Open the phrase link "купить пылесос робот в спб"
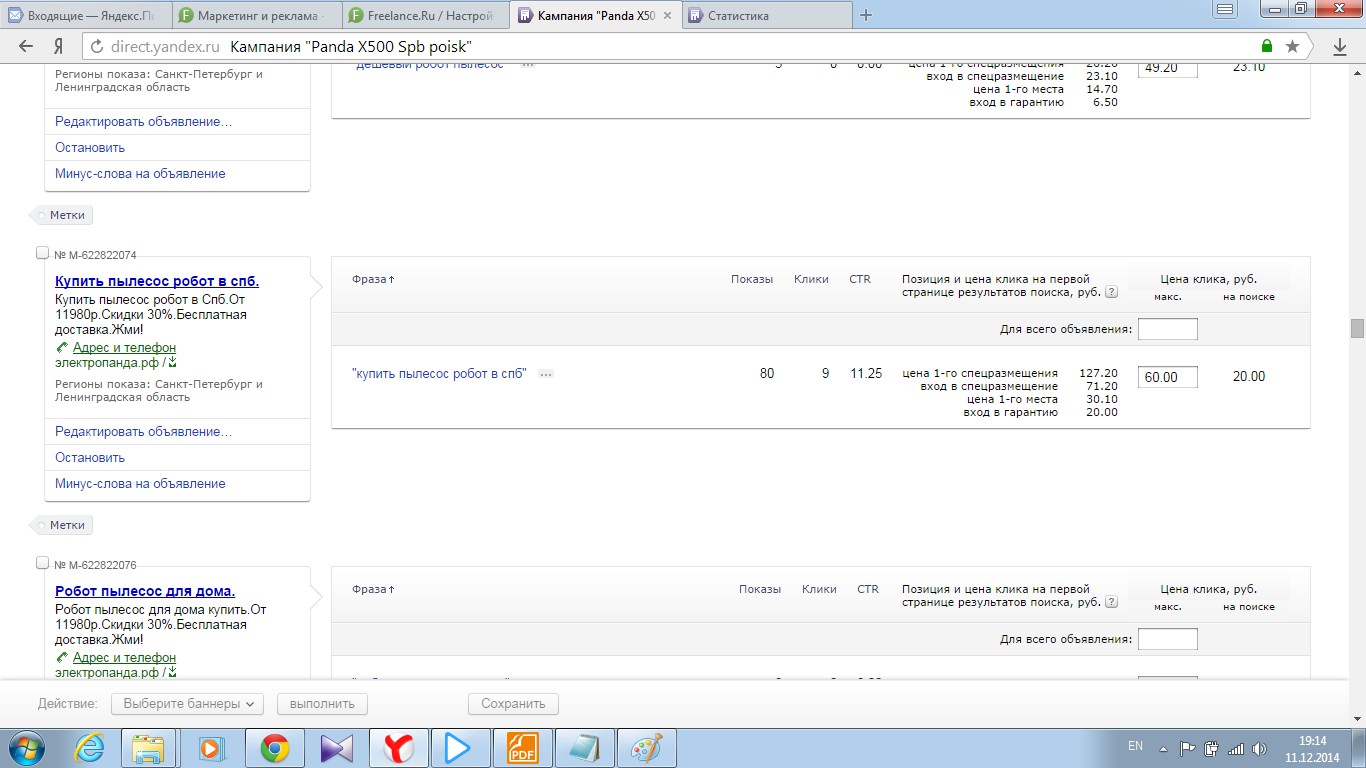This screenshot has width=1366, height=768. coord(439,374)
